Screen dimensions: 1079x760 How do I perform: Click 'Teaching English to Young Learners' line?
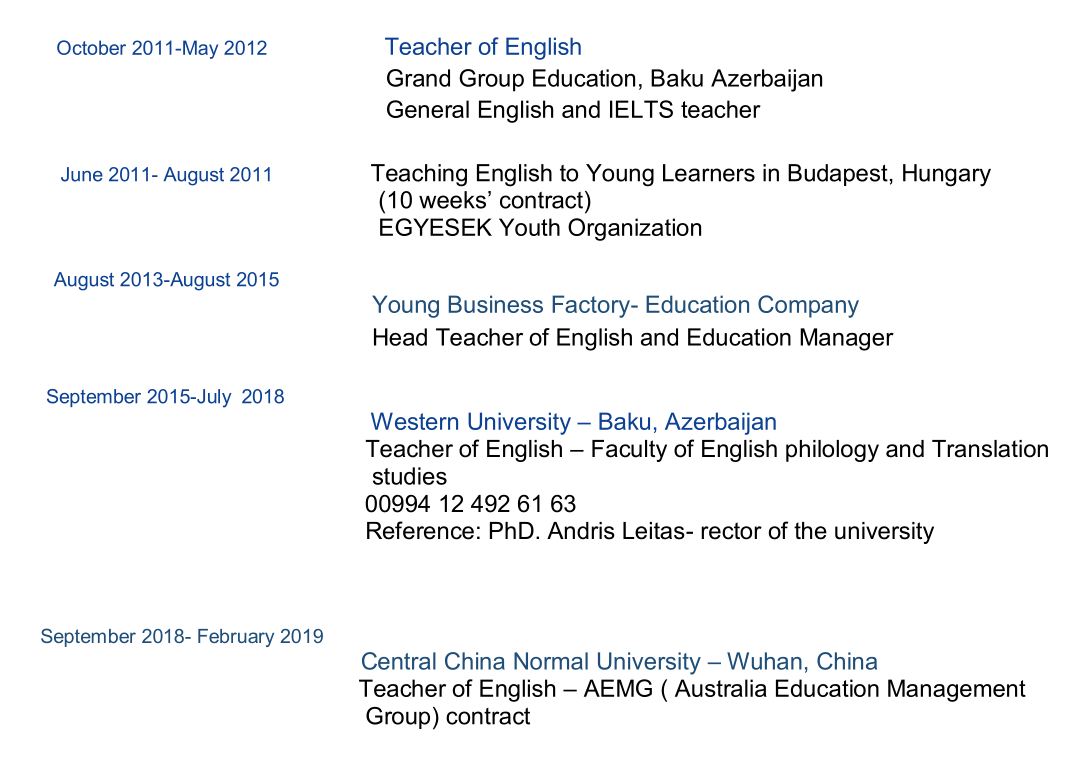click(680, 174)
